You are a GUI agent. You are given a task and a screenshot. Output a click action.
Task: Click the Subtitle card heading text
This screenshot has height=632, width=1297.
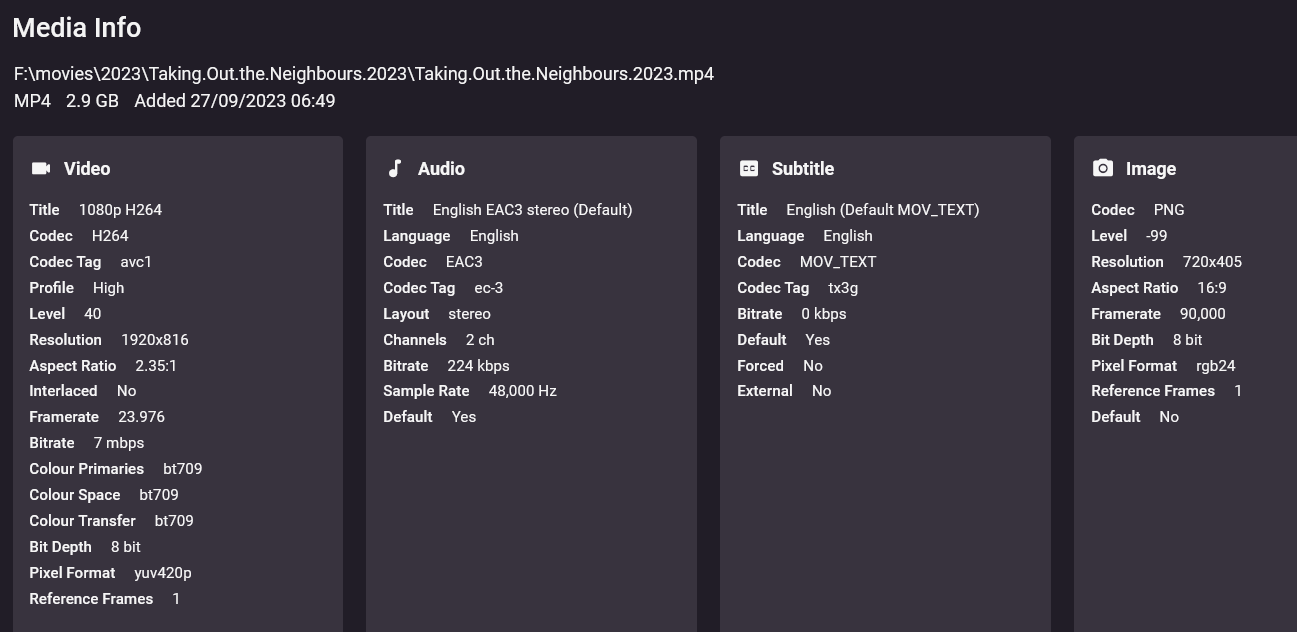(x=803, y=169)
